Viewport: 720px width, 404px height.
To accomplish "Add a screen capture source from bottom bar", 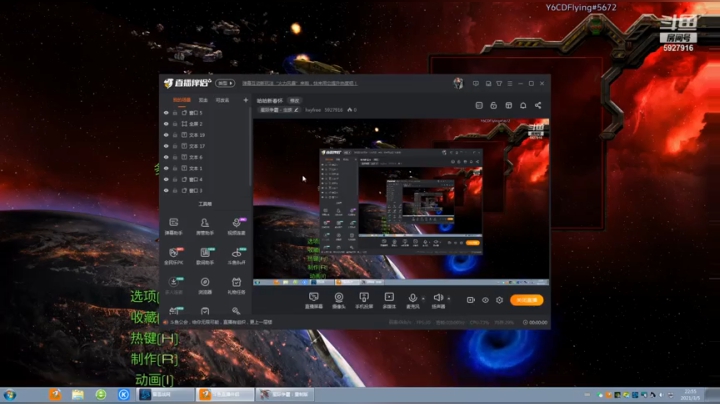I will click(x=314, y=300).
